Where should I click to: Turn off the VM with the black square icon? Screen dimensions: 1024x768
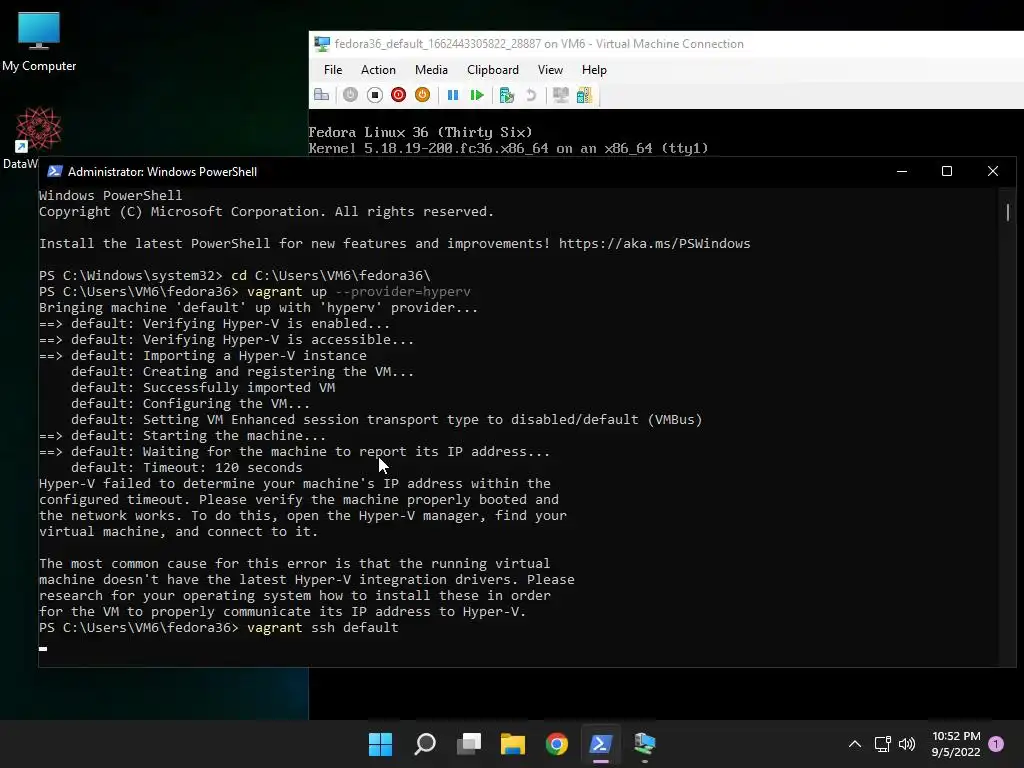pos(374,95)
